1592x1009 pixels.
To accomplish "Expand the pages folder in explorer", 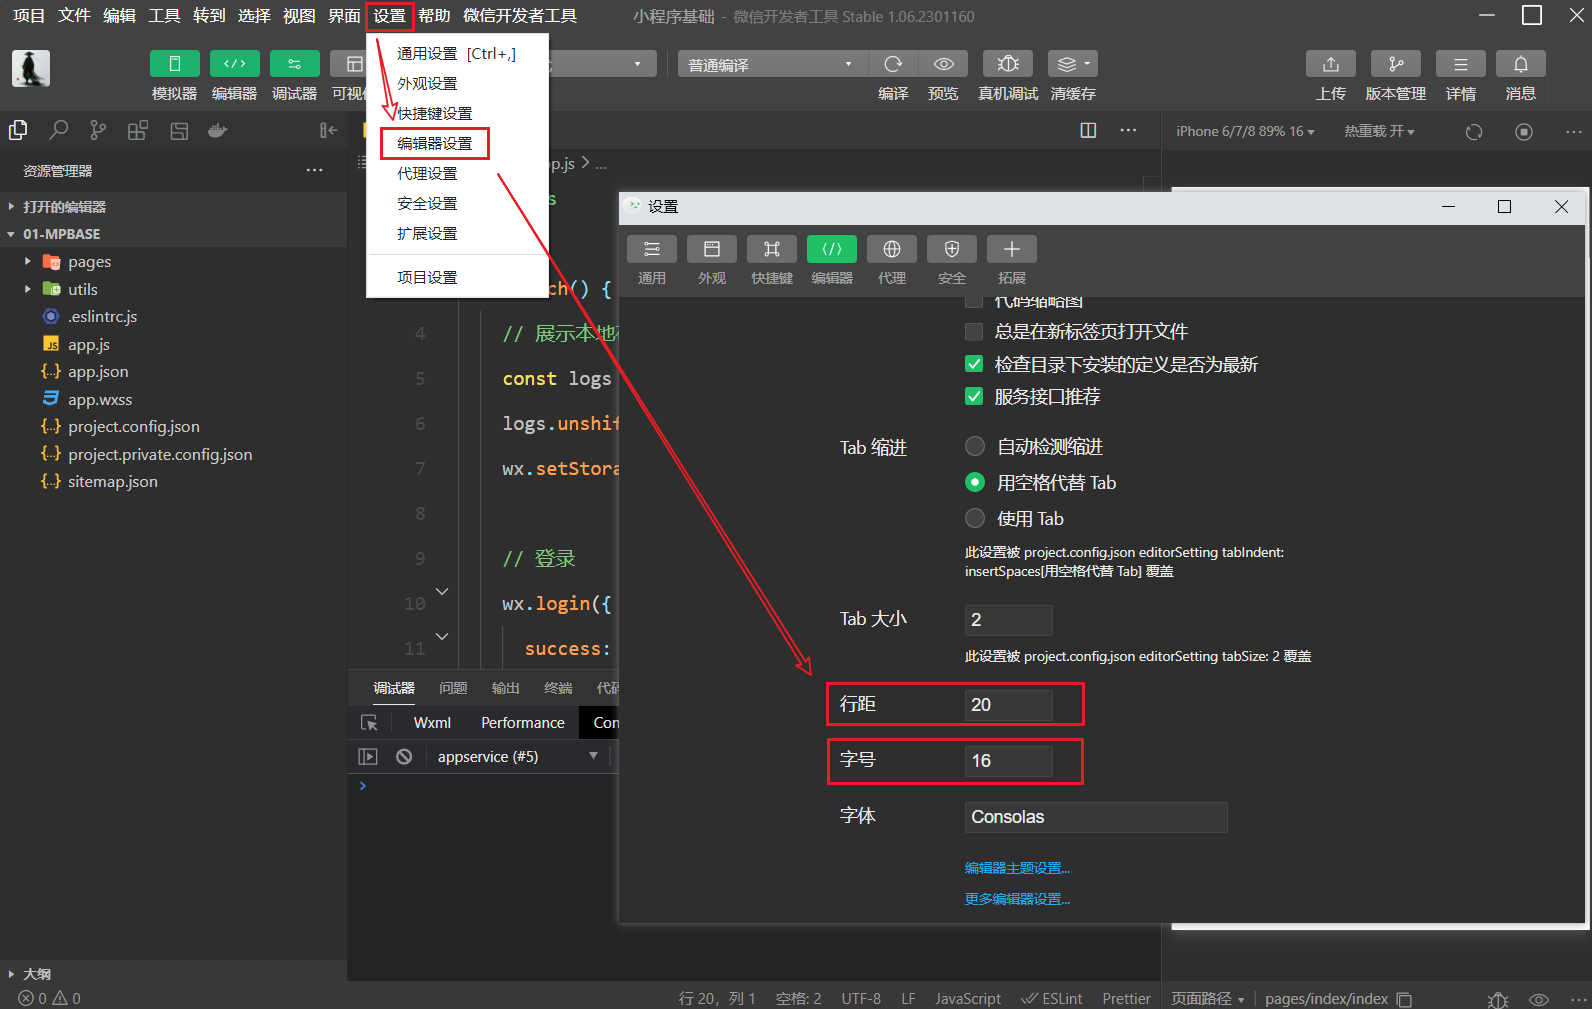I will 27,262.
